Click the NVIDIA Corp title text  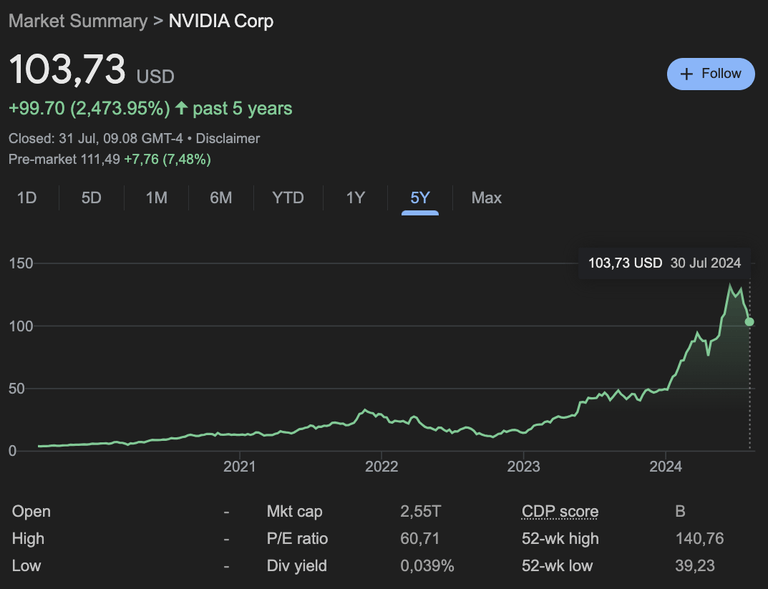tap(221, 21)
